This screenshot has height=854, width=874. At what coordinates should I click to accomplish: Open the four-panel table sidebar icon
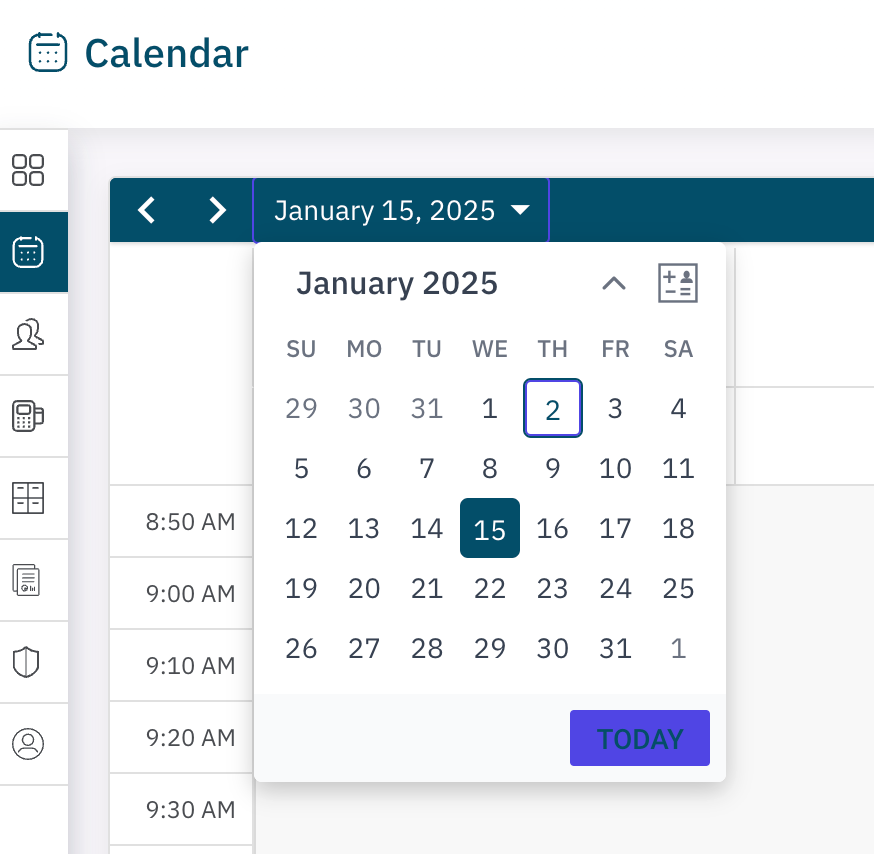[28, 498]
